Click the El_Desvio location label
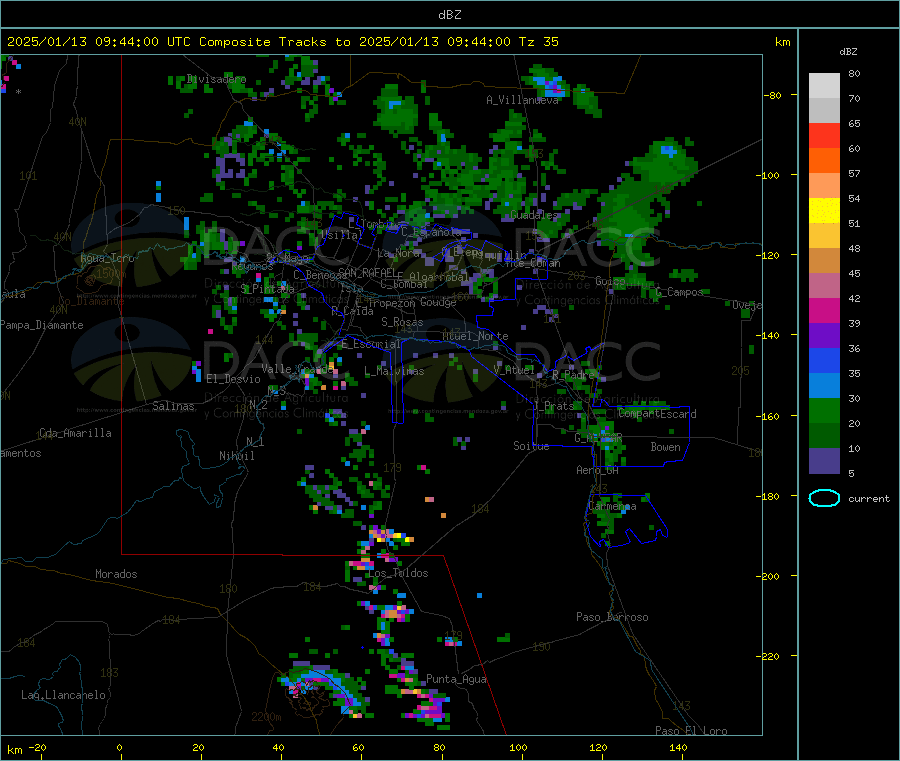Viewport: 900px width, 761px height. 233,379
